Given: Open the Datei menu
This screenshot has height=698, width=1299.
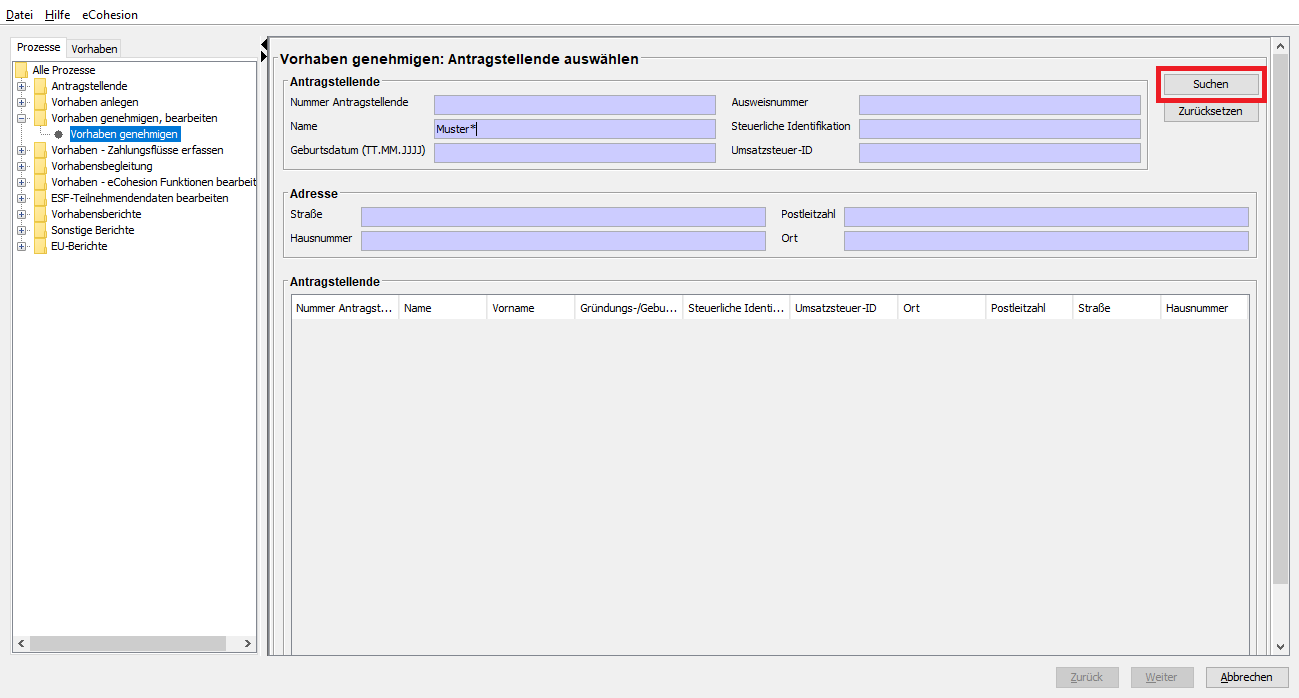Looking at the screenshot, I should [x=19, y=15].
